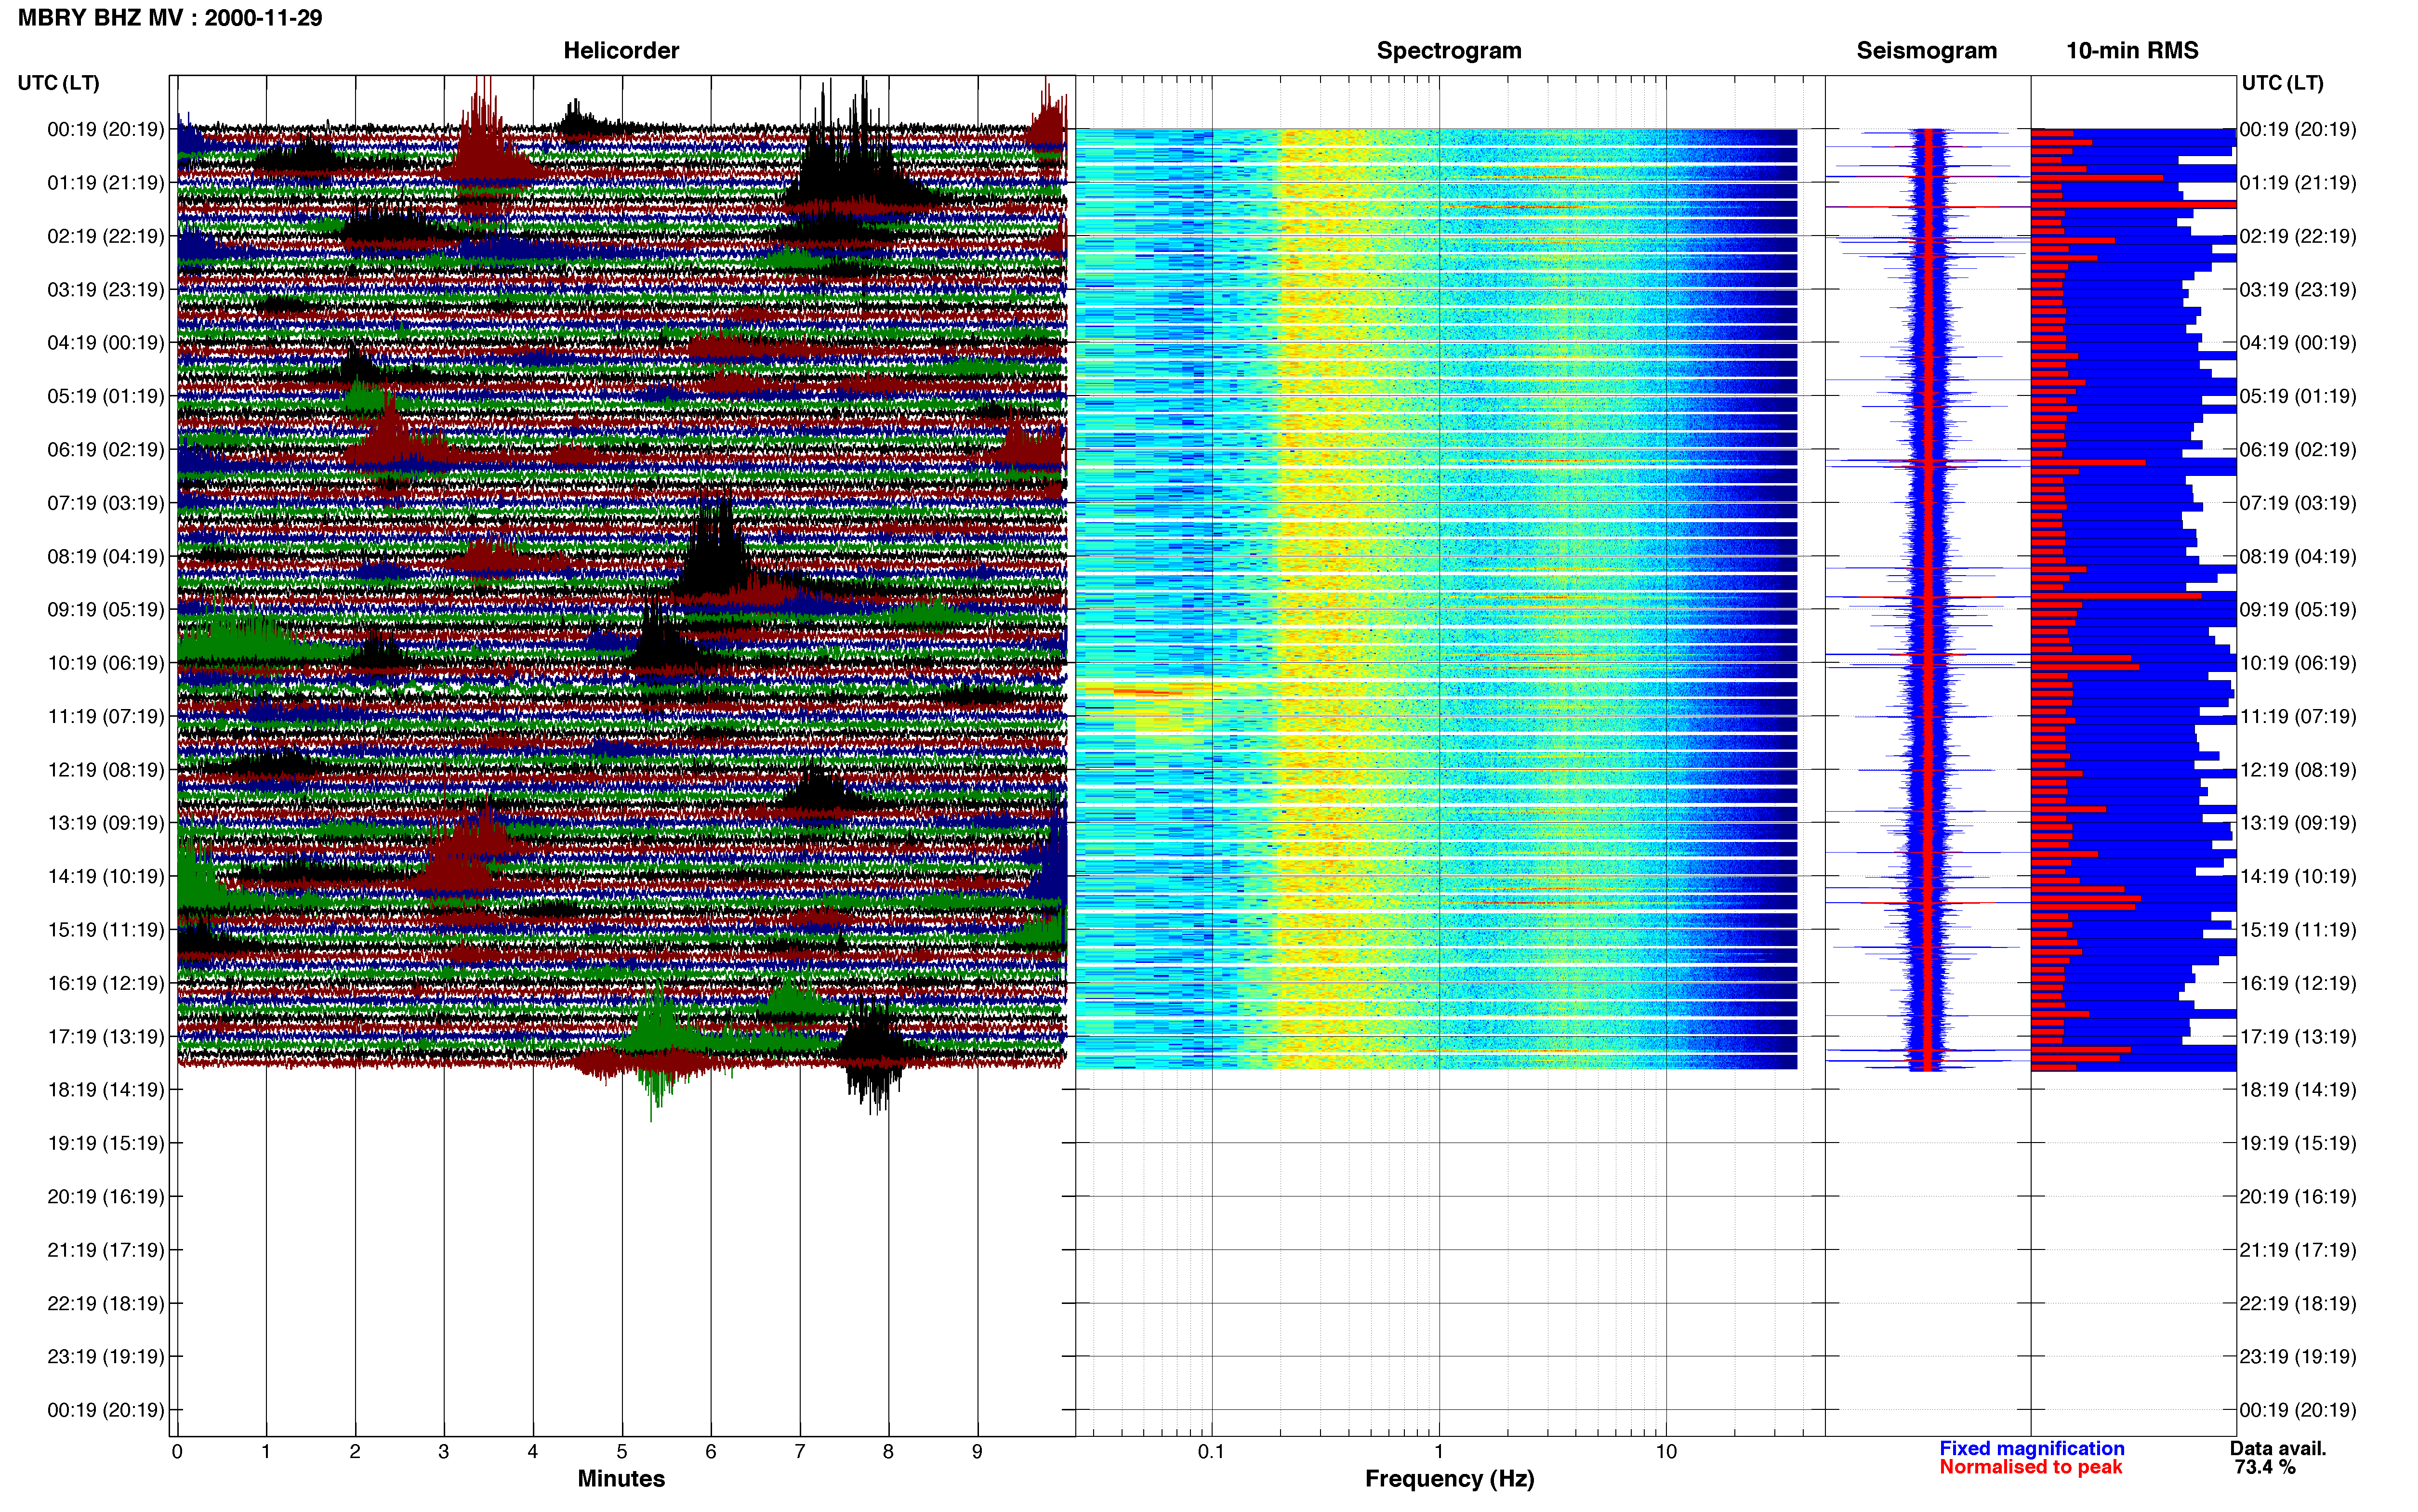Click left time label '09:19 (05:19)'

(106, 610)
